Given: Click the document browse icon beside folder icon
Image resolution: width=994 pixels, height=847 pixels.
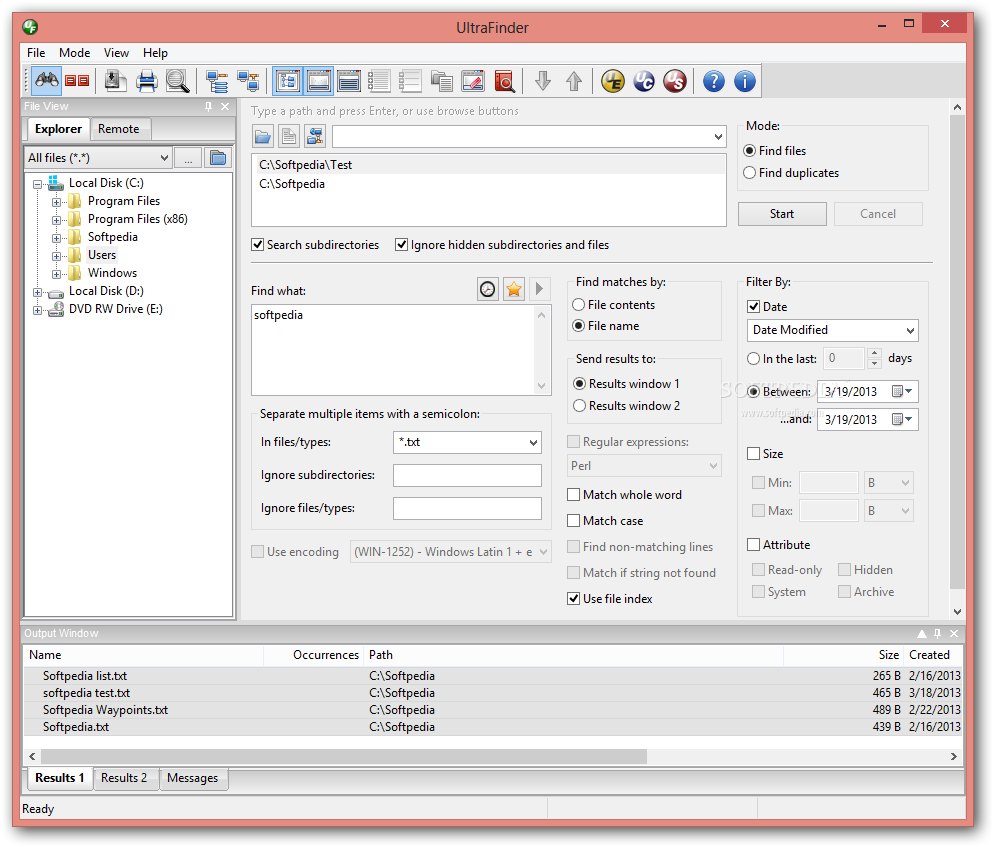Looking at the screenshot, I should 289,136.
